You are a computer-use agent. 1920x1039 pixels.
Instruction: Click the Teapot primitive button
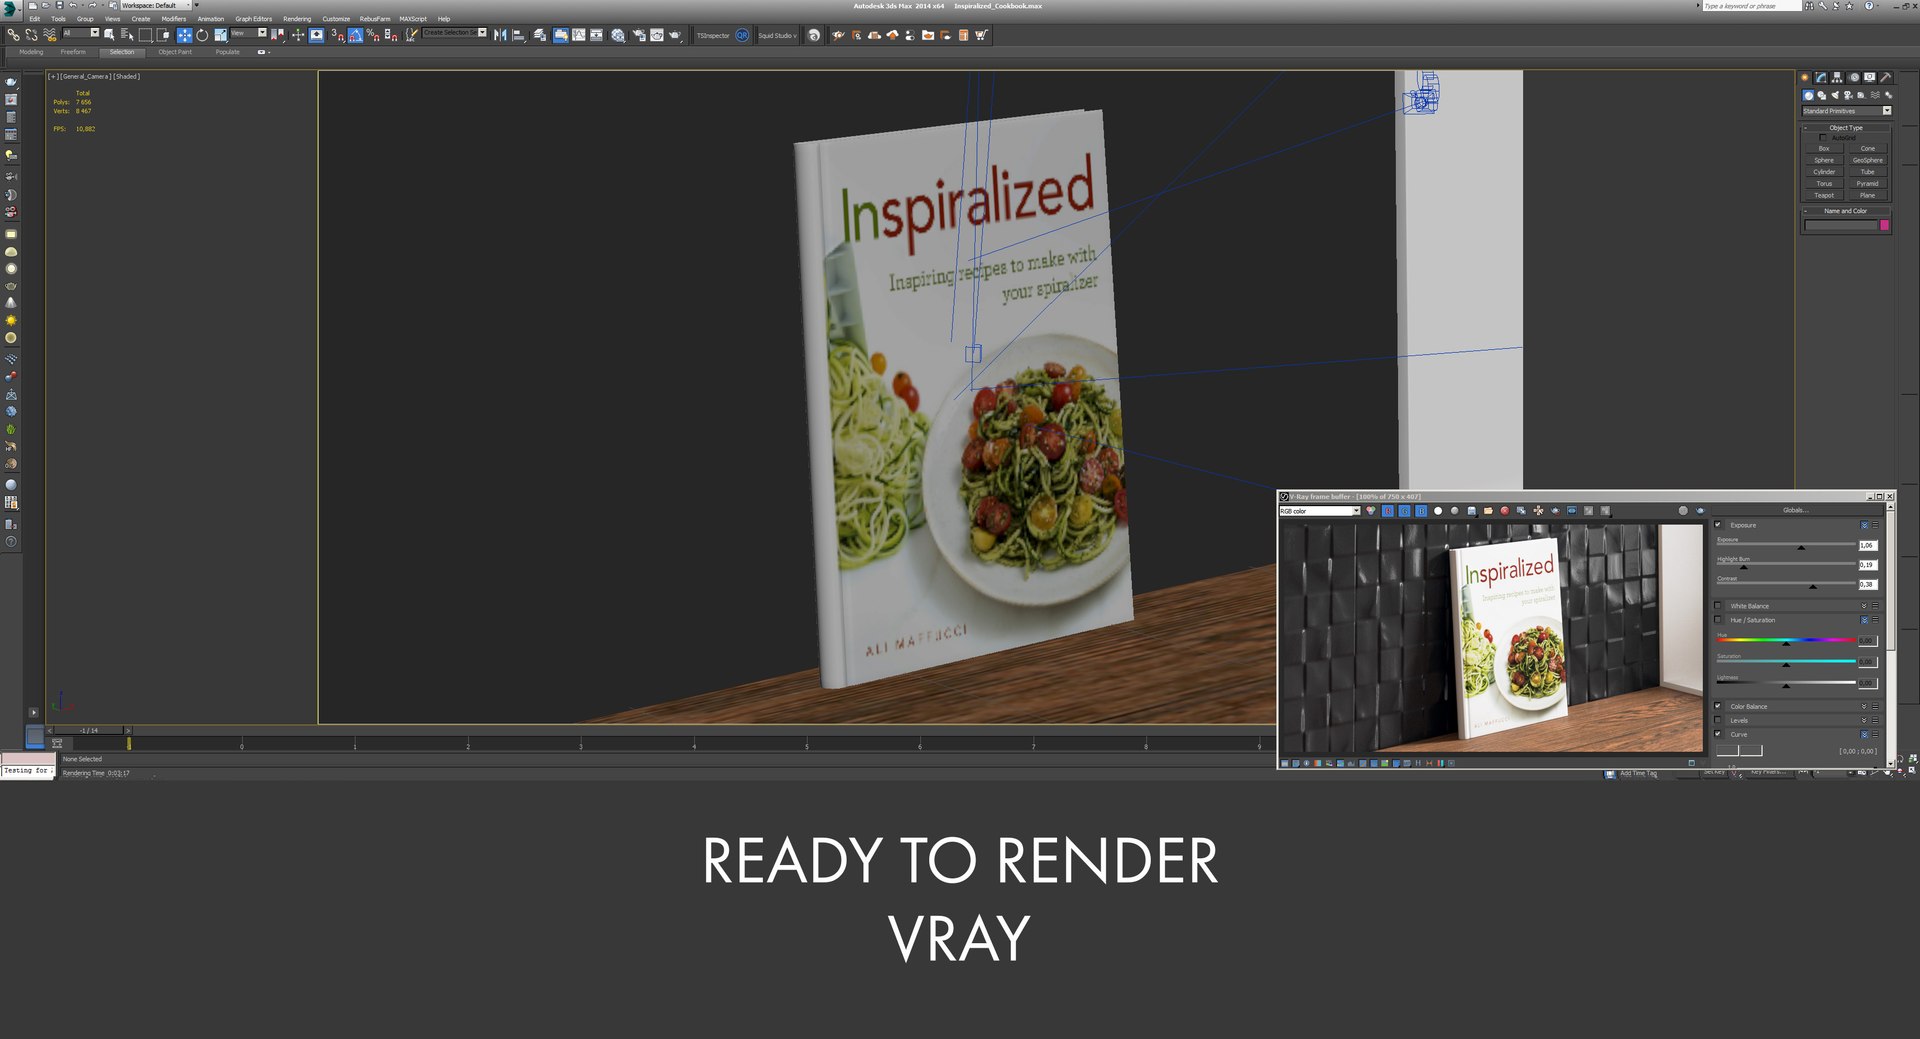pos(1824,195)
